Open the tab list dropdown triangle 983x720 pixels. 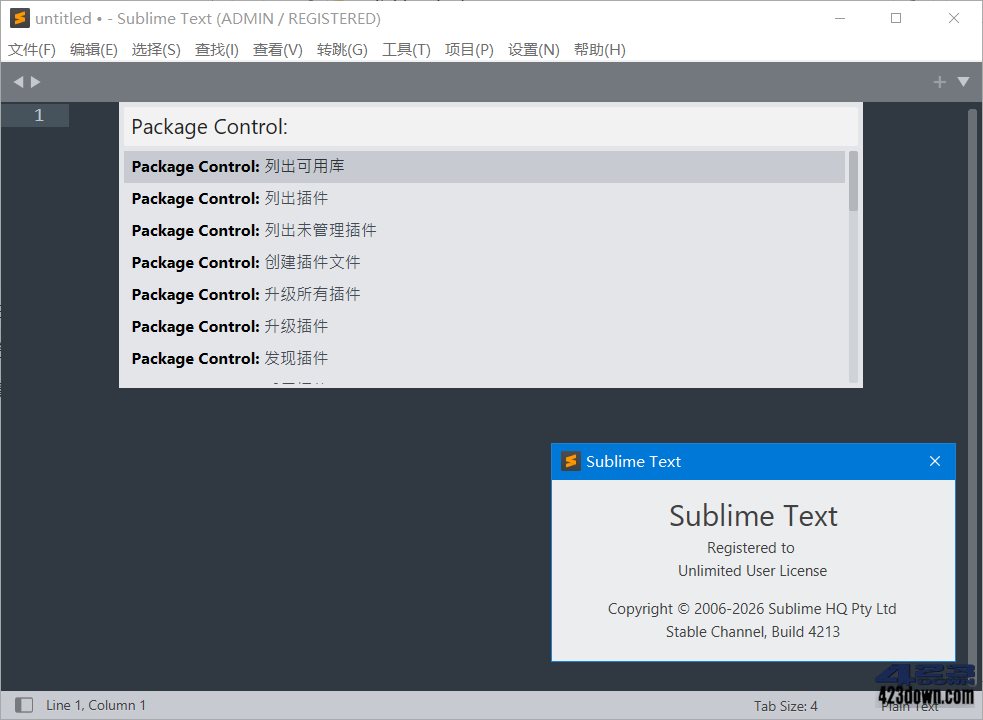pos(964,82)
